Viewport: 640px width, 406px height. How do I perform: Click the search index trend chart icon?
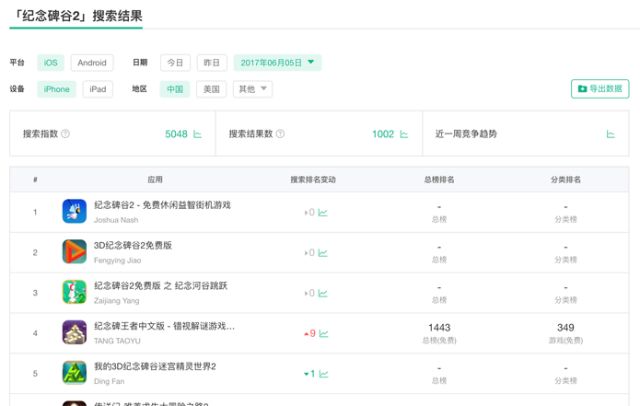197,134
